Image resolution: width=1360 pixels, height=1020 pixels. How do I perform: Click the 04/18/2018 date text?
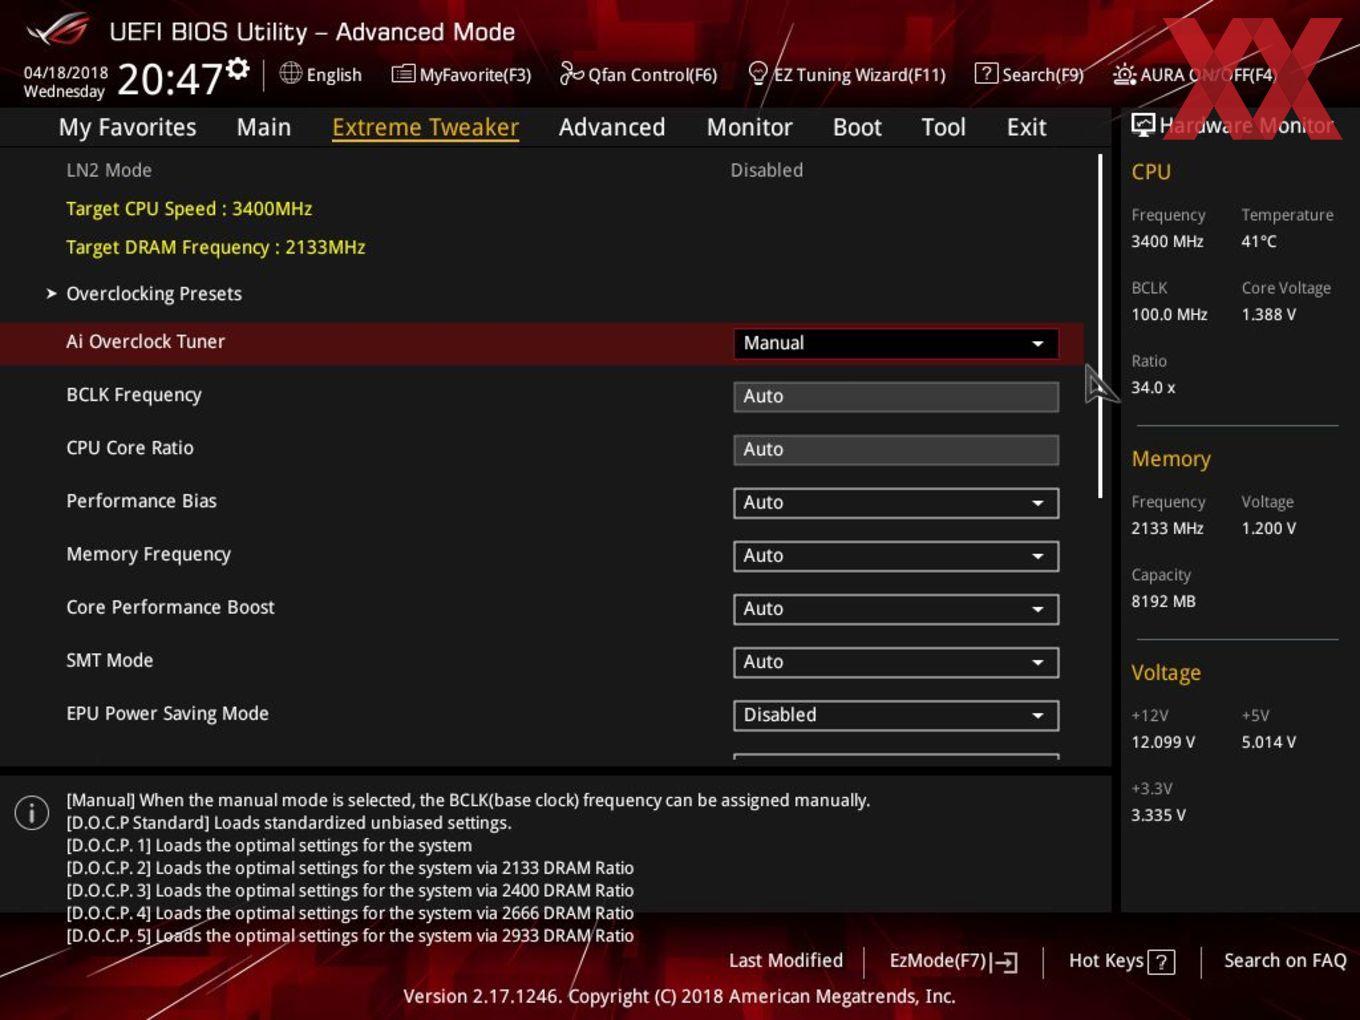pyautogui.click(x=66, y=73)
